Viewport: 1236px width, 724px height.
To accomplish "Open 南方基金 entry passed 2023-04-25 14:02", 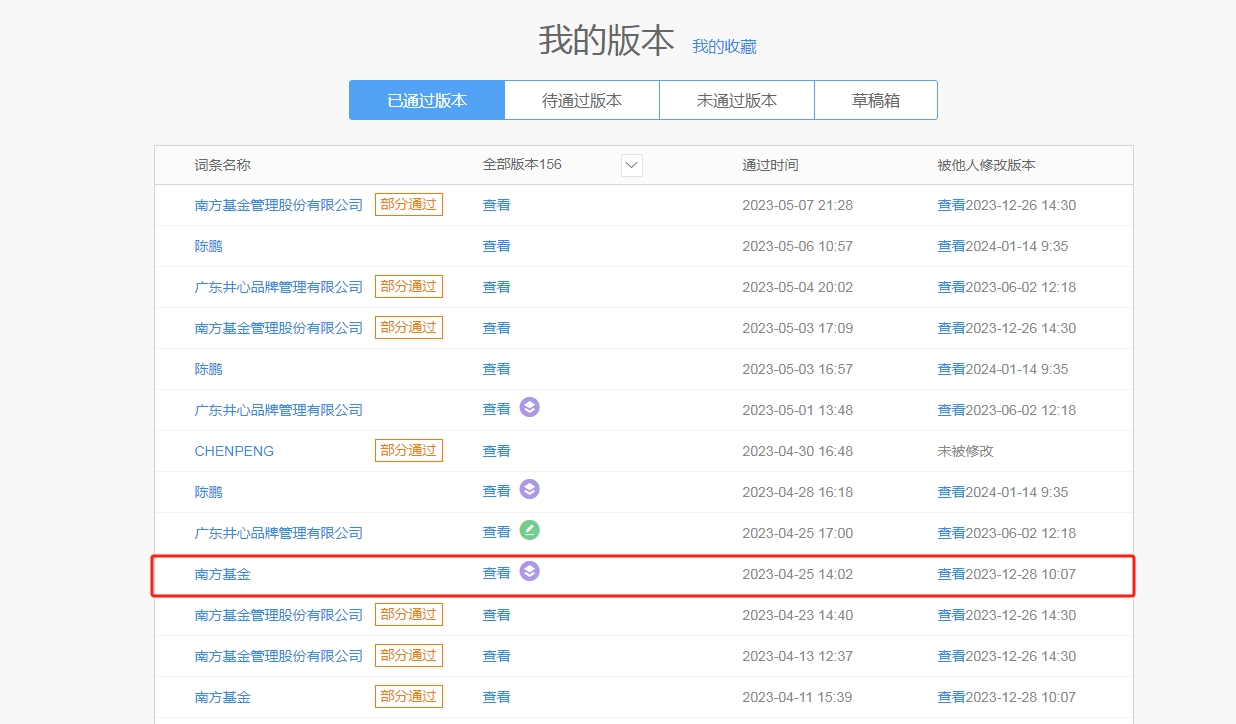I will (223, 575).
